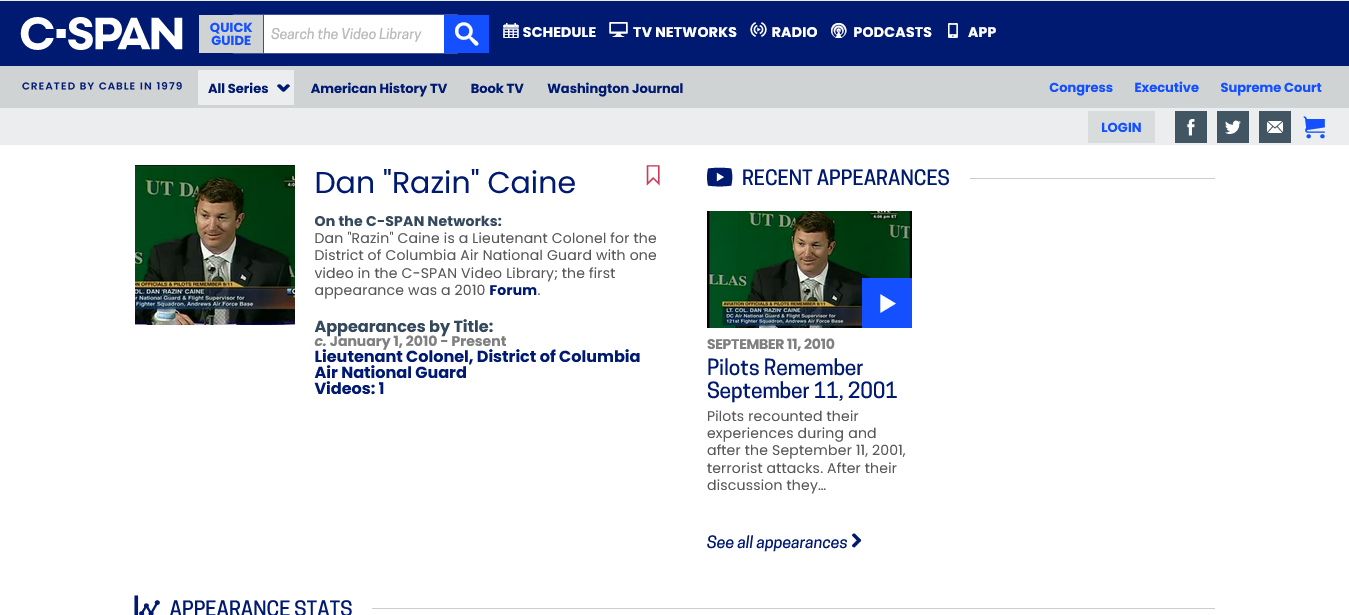The image size is (1349, 615).
Task: Click the Created by Cable in 1979 text
Action: 102,87
